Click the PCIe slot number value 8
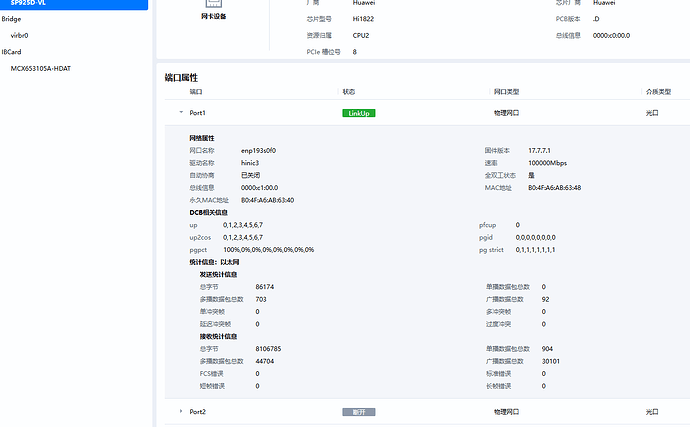 pos(355,52)
